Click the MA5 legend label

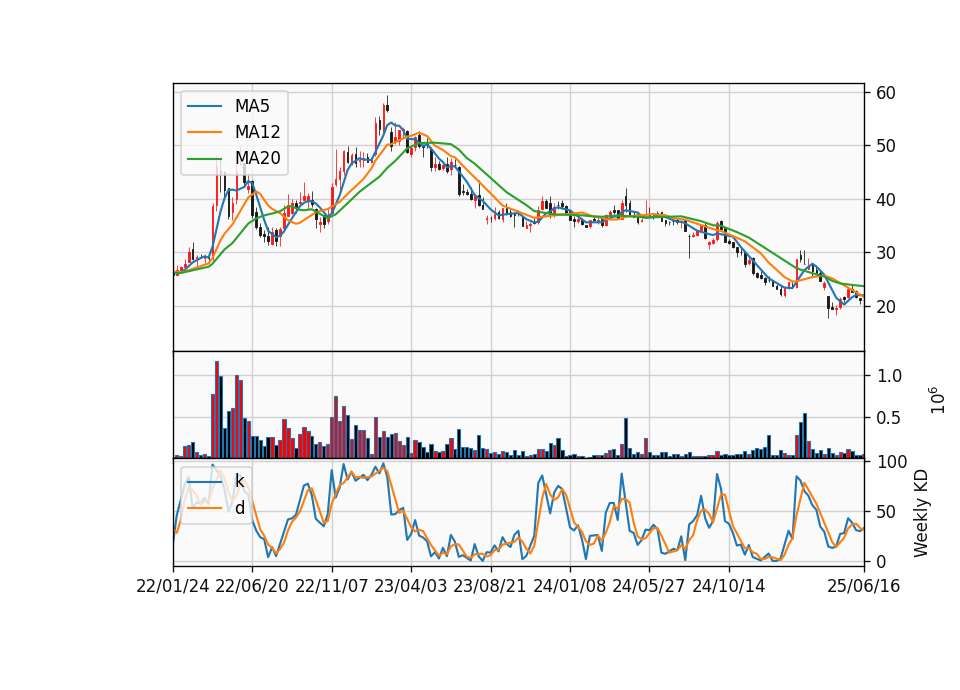(252, 106)
